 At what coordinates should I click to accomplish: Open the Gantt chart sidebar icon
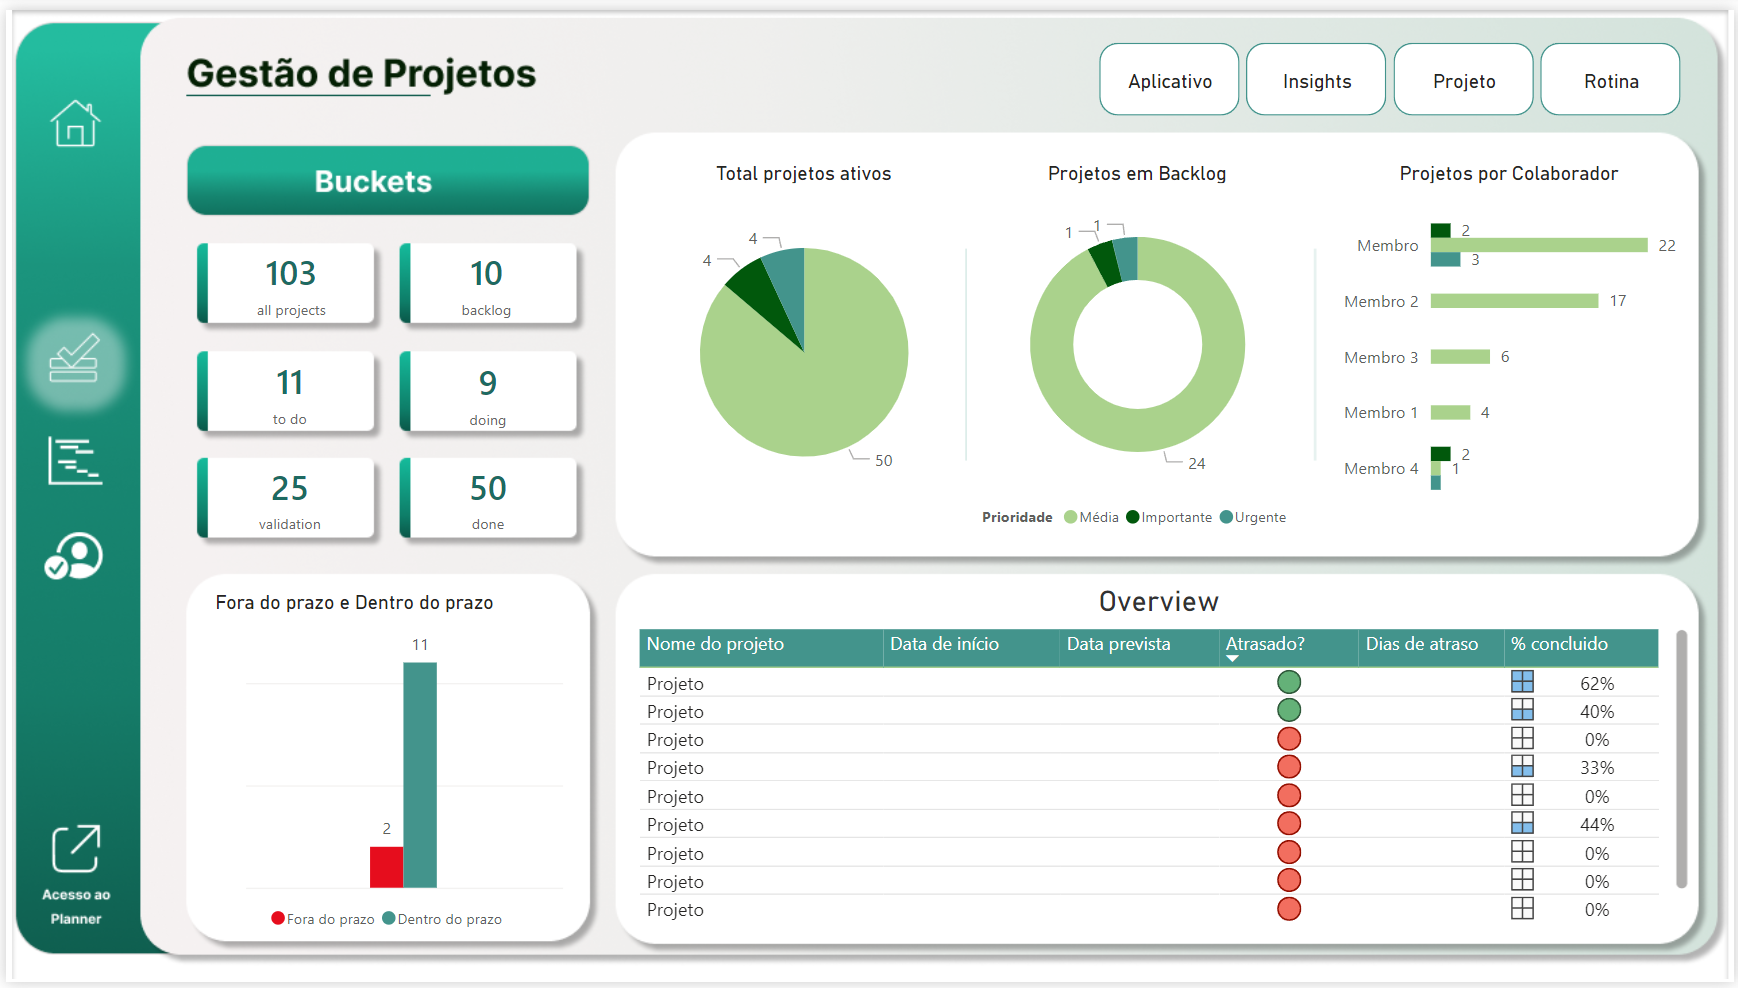point(75,461)
